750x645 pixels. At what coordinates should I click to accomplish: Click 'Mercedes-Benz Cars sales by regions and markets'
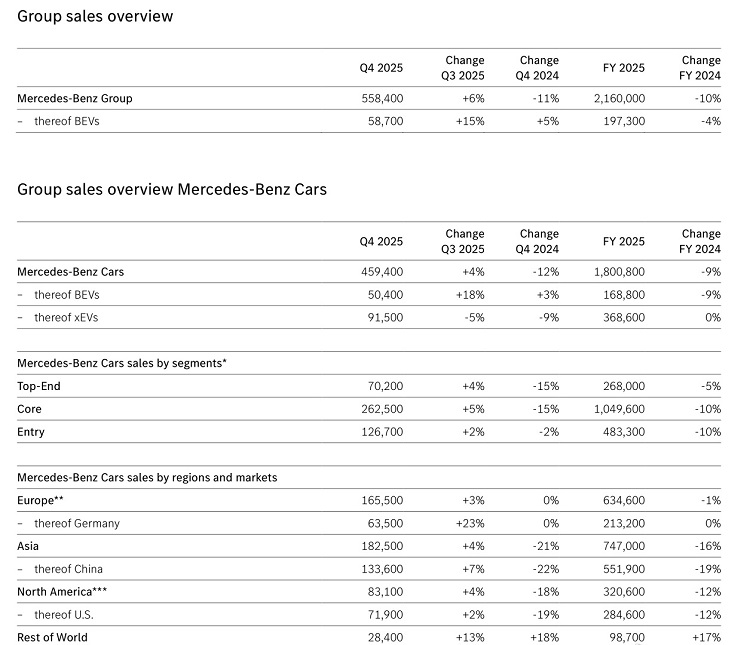(x=147, y=477)
